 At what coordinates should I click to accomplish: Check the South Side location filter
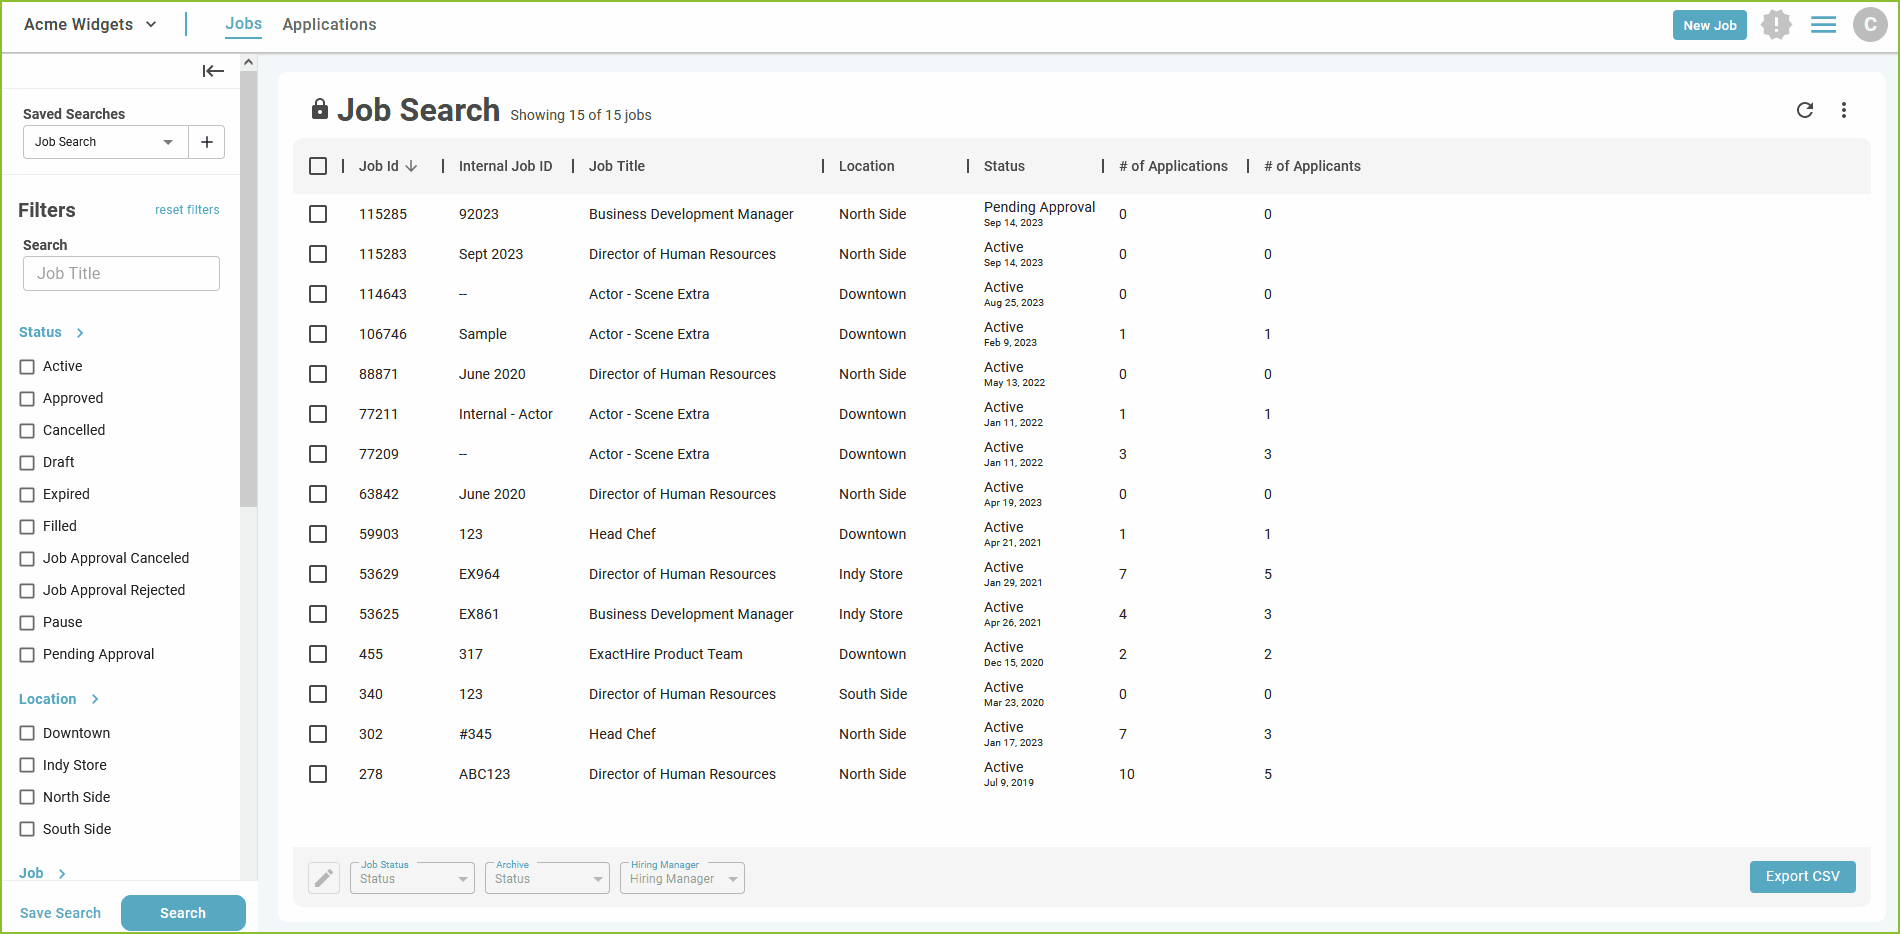click(27, 830)
